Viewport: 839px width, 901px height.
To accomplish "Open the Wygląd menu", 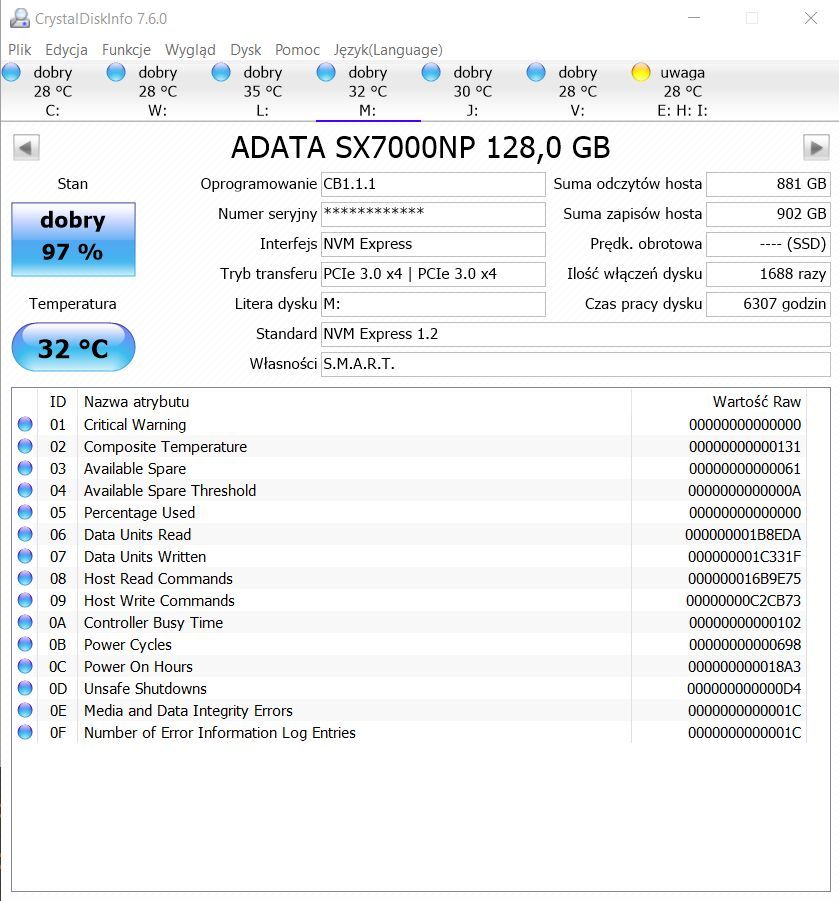I will point(190,50).
